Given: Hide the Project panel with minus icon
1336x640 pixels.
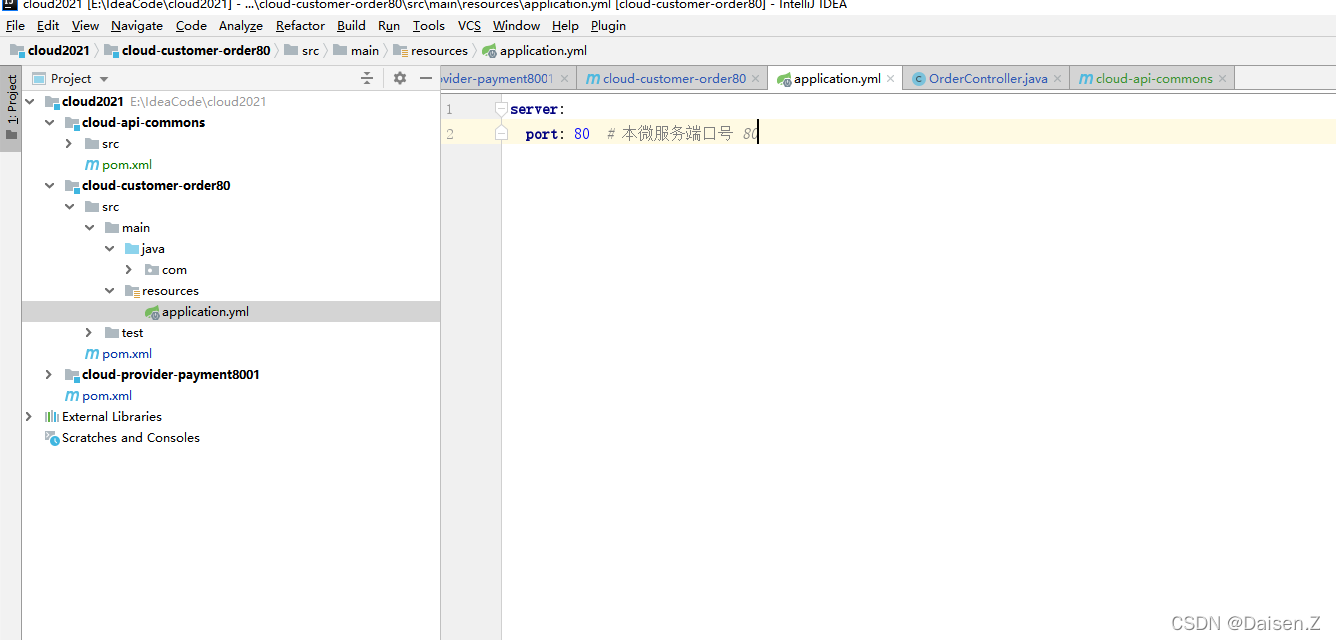Looking at the screenshot, I should [426, 78].
